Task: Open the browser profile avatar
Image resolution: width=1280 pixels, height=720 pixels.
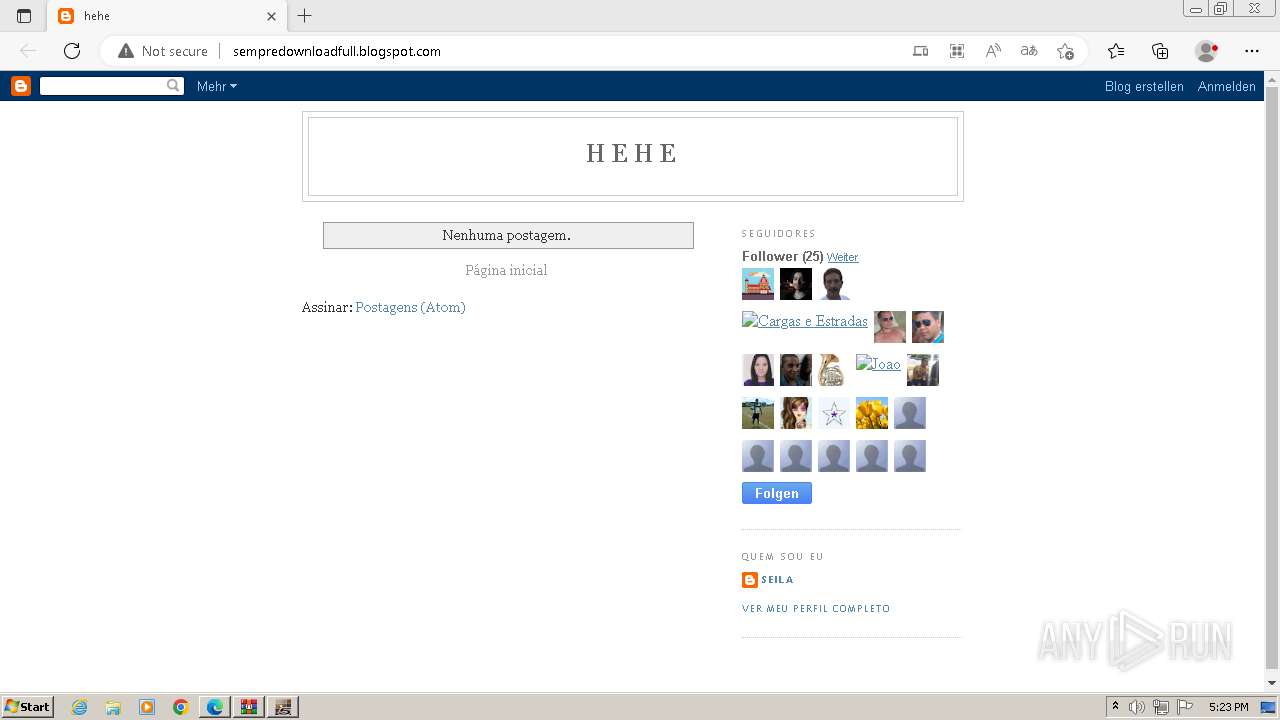Action: (1207, 51)
